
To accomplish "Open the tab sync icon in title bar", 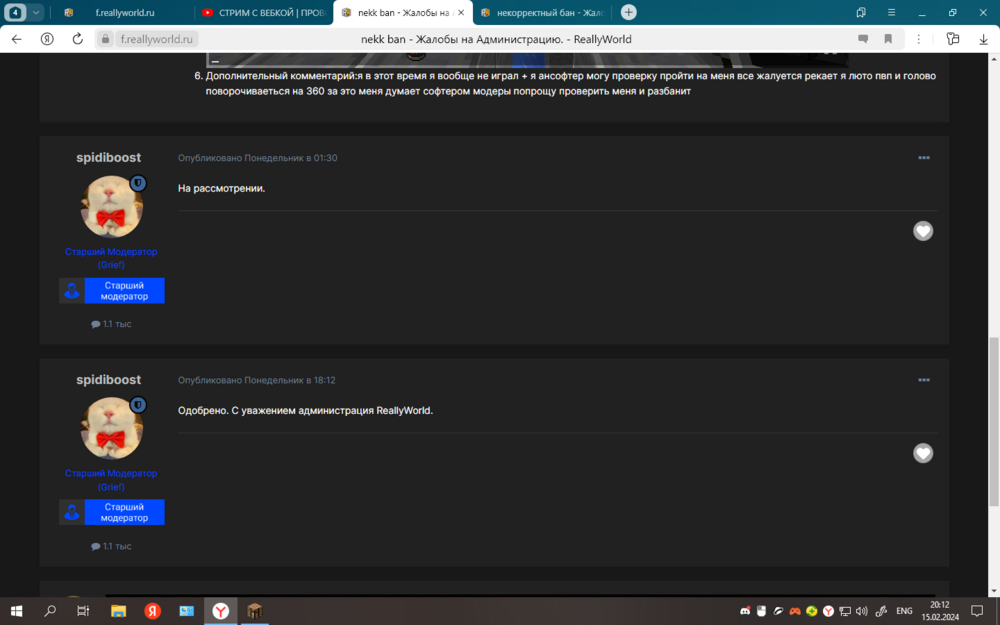I will [x=861, y=12].
